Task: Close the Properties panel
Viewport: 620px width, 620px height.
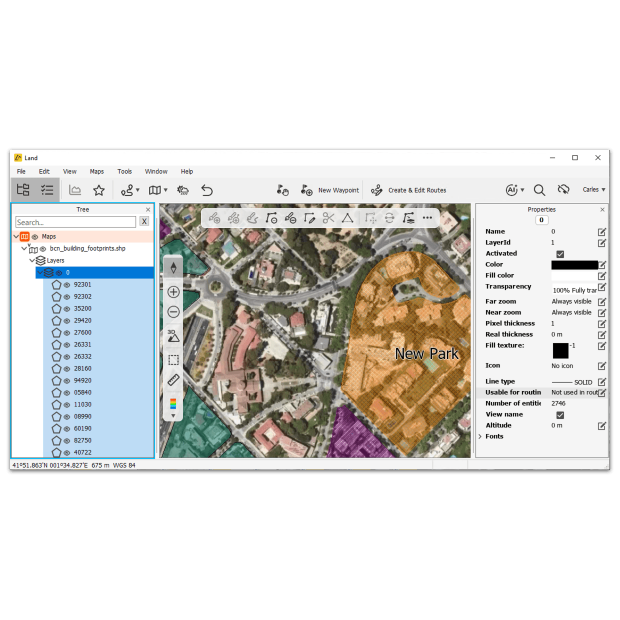Action: (602, 210)
